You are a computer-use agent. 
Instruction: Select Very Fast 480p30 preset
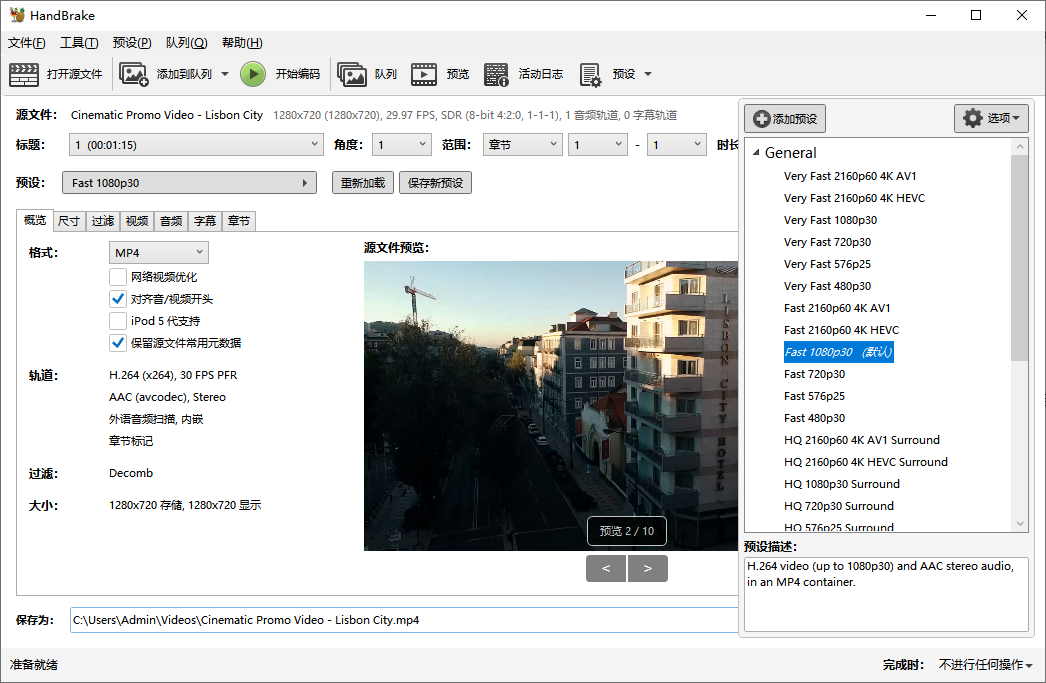click(x=827, y=286)
